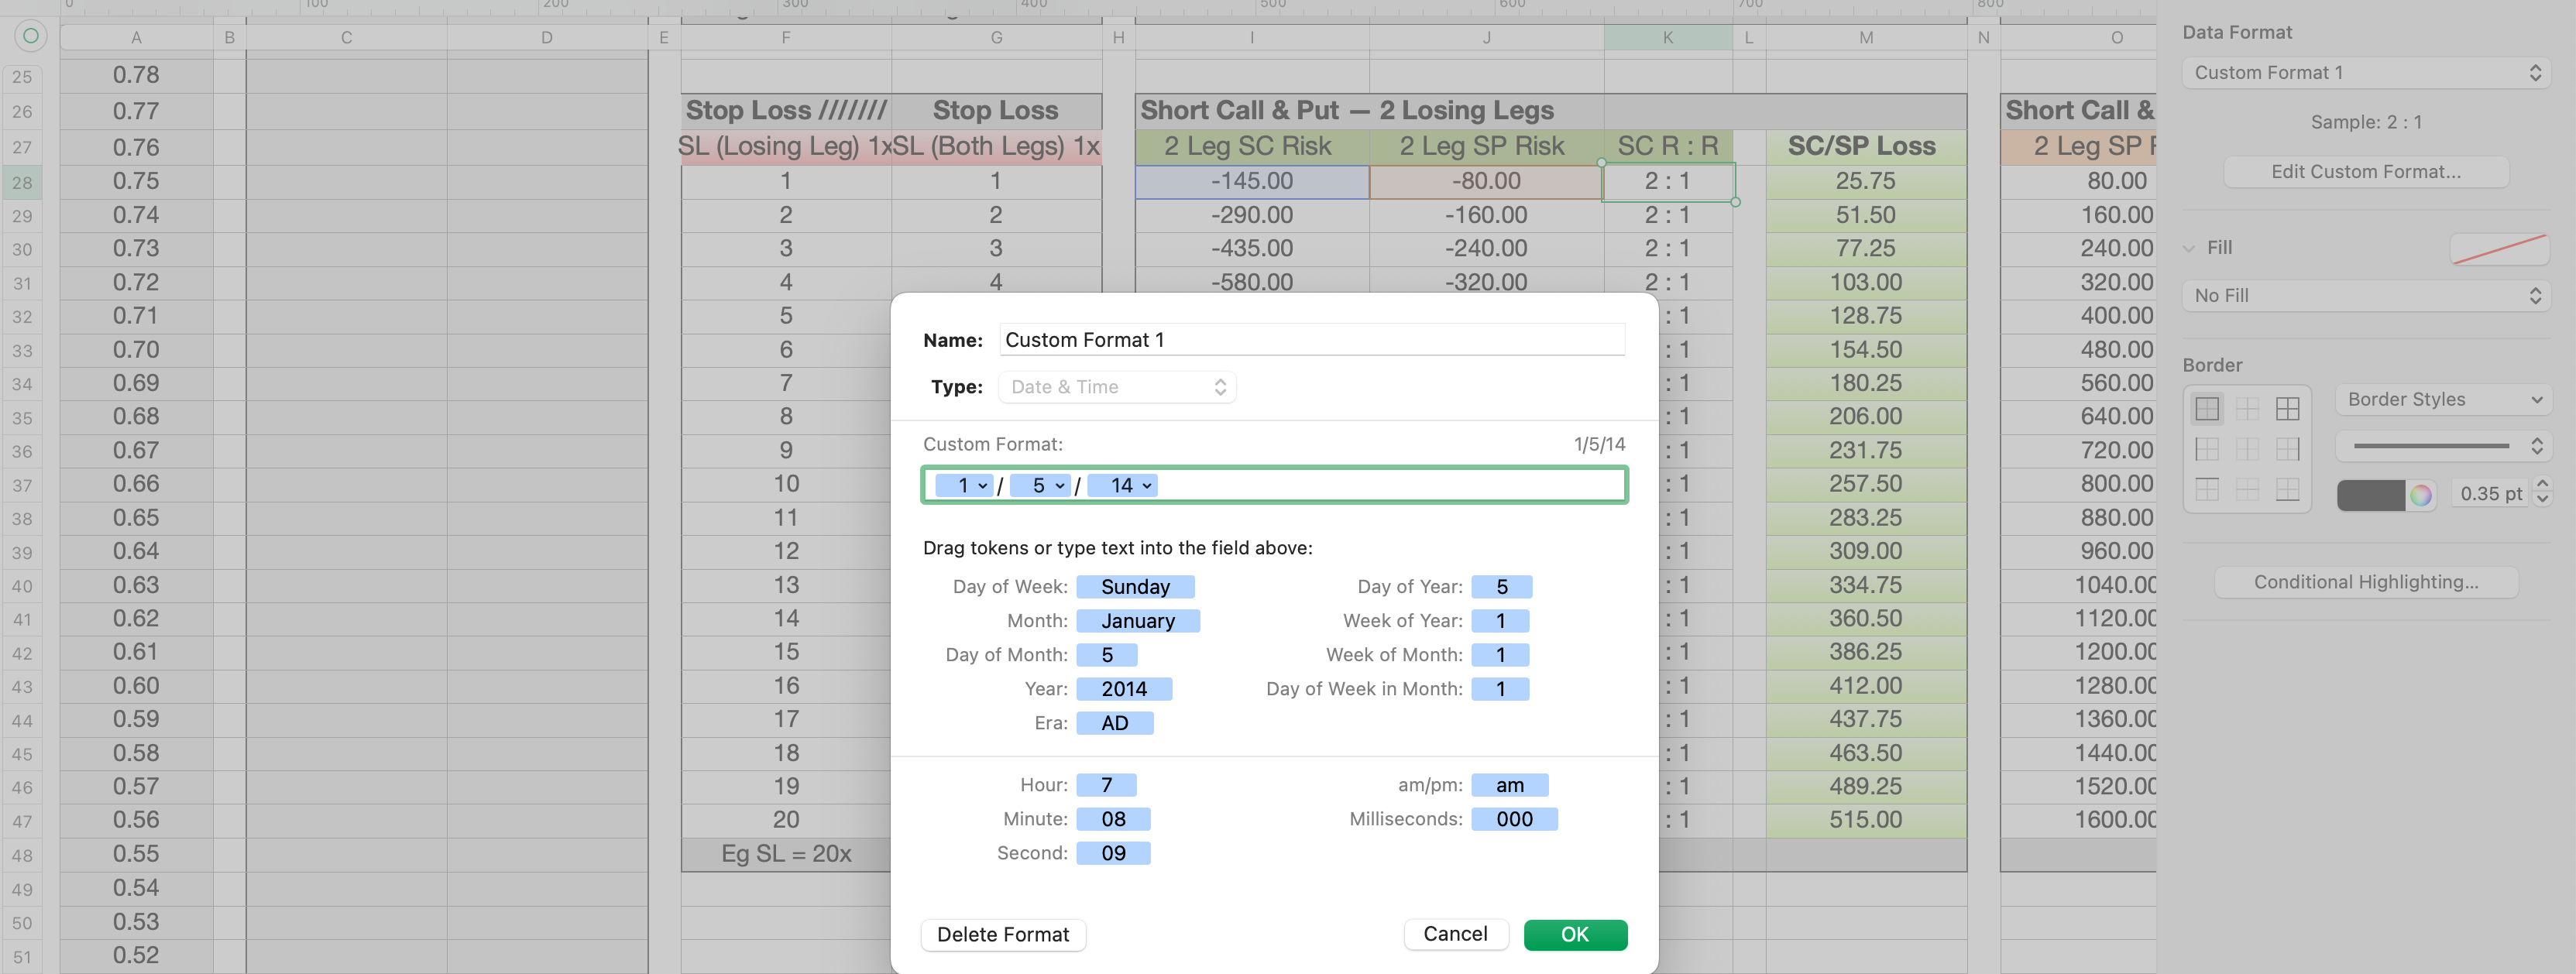Select the right-edge border icon
2576x974 pixels.
[2287, 448]
